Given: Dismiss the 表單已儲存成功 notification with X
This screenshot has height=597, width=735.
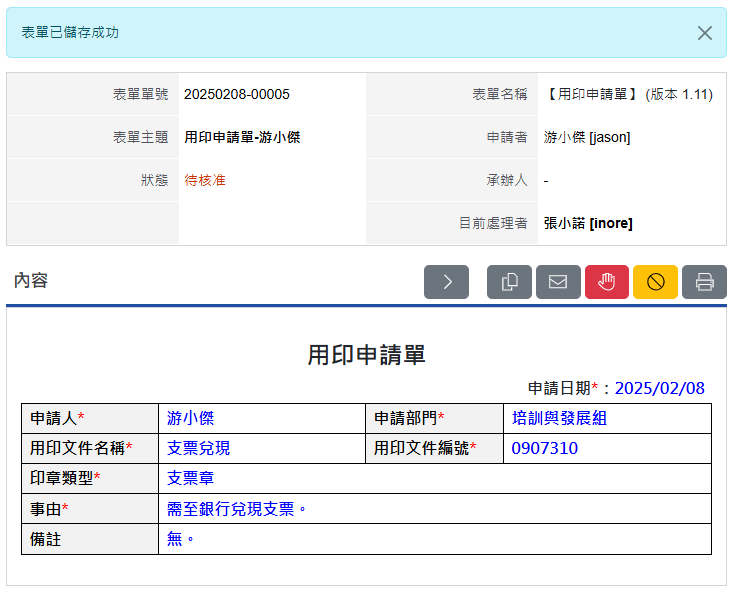Looking at the screenshot, I should (705, 33).
